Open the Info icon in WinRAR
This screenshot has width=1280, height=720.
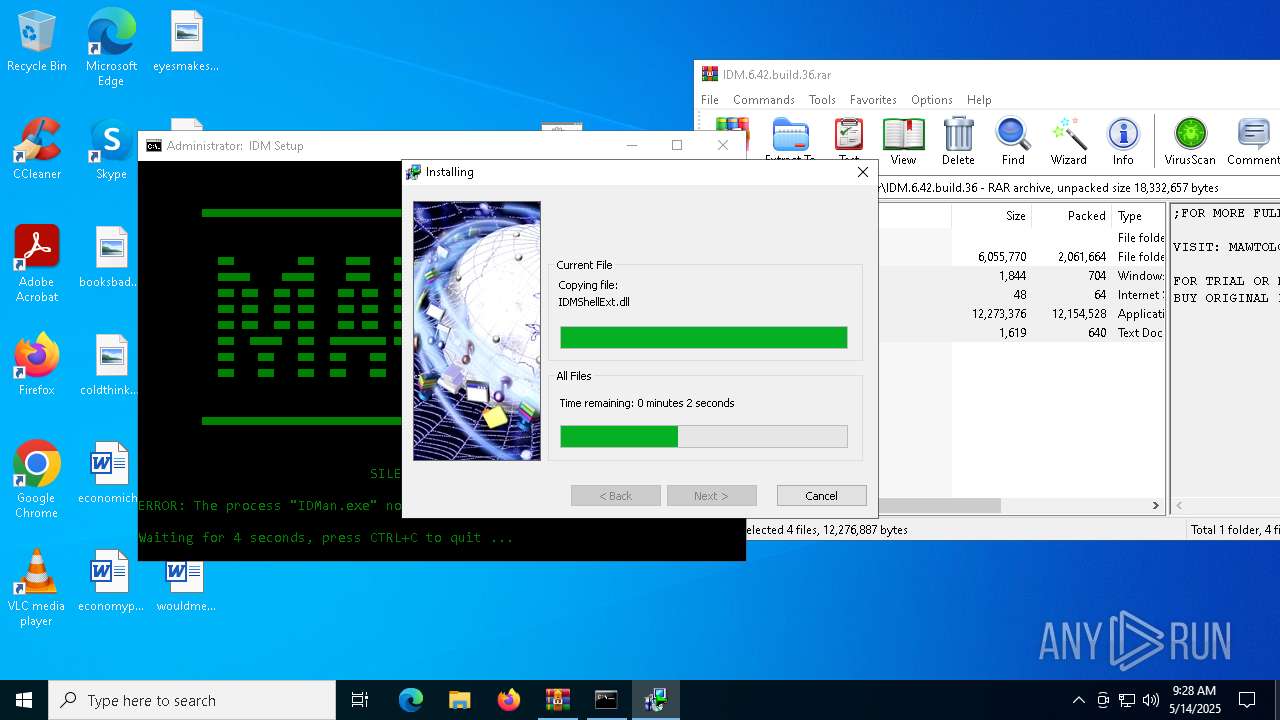click(x=1123, y=141)
